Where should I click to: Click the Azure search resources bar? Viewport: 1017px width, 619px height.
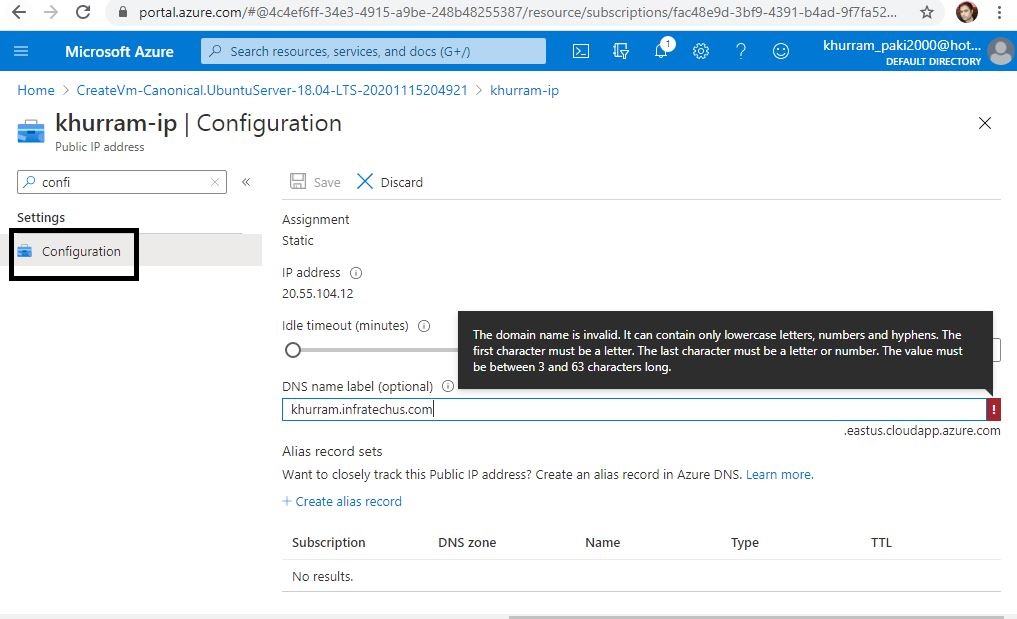(373, 51)
